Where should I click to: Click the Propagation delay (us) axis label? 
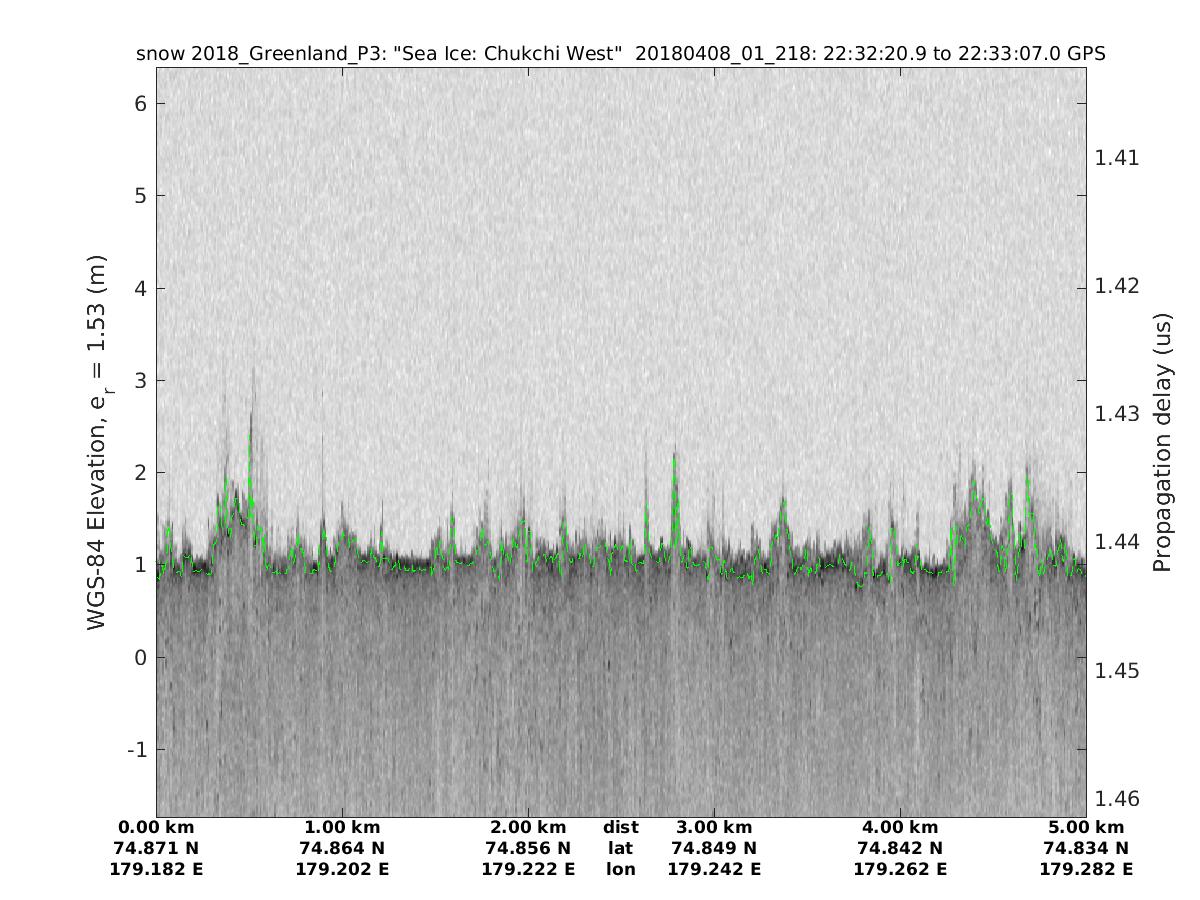(x=1161, y=442)
